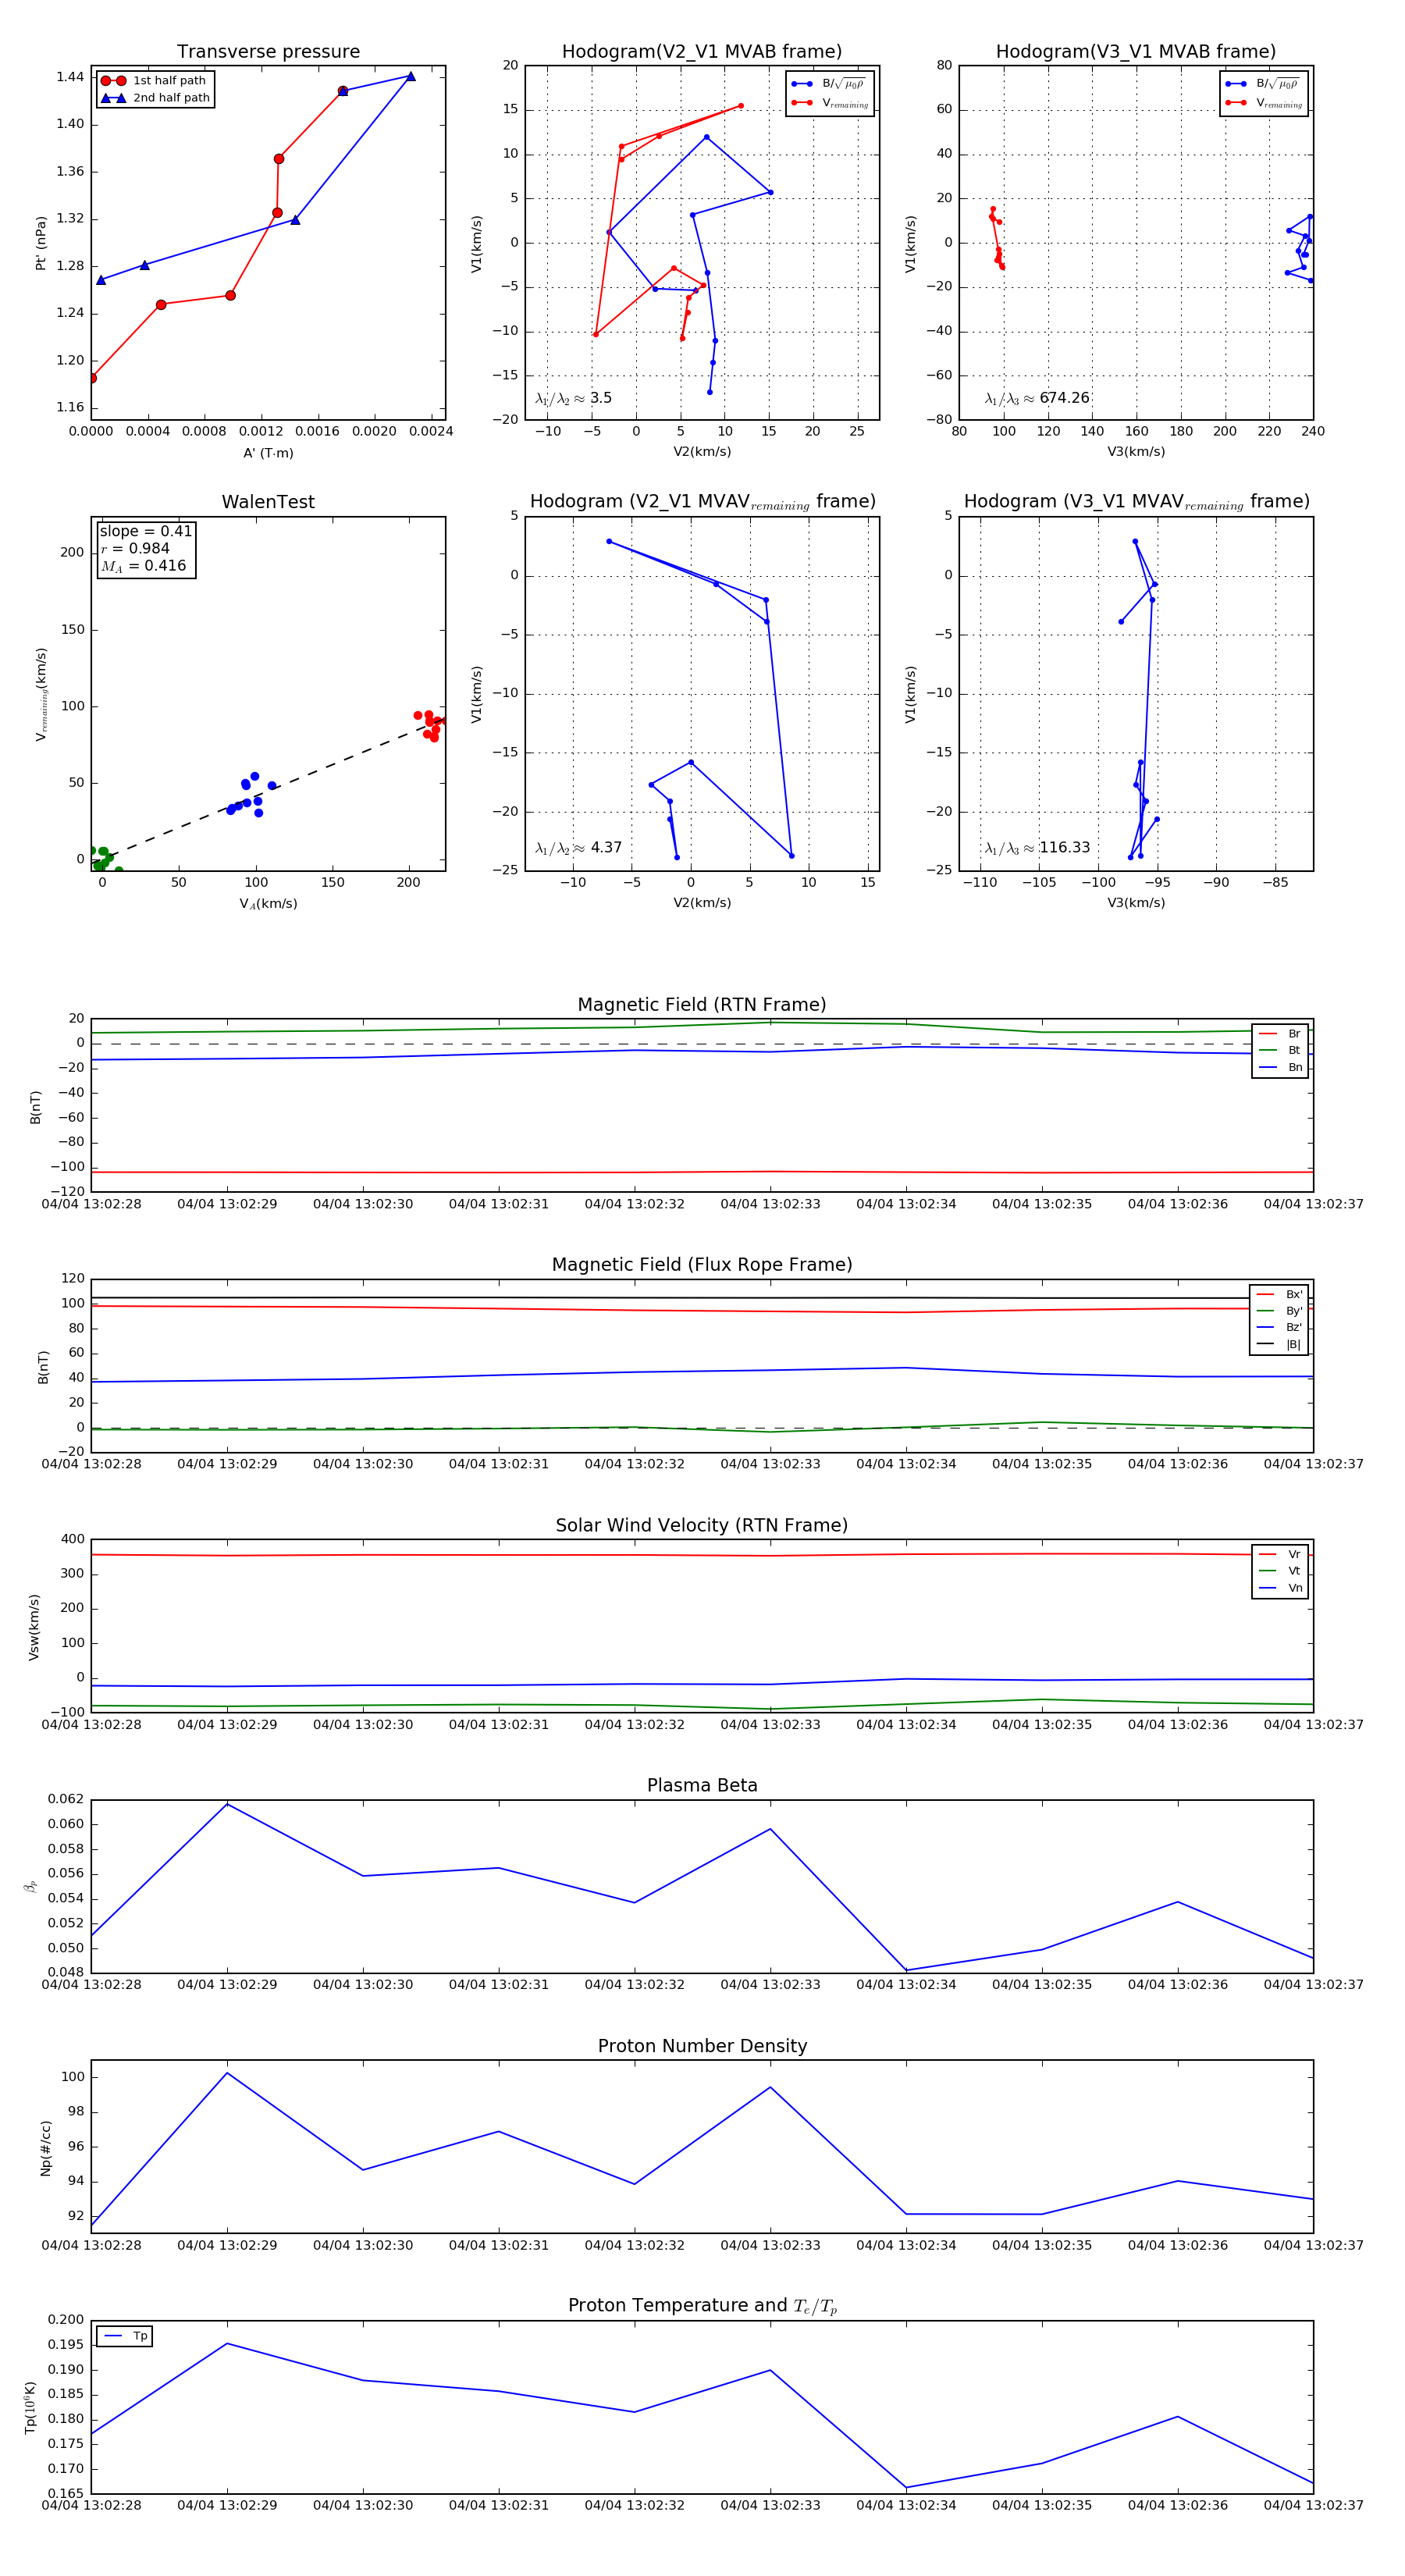The width and height of the screenshot is (1405, 2576).
Task: Click the 'Hodogram(V3_V1 MVAB frame)' title
Action: (1135, 51)
